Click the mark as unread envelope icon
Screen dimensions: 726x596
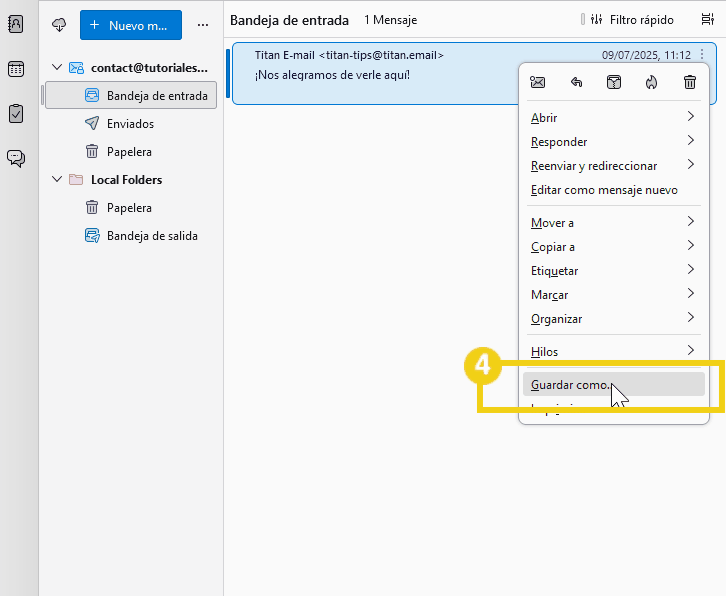tap(538, 82)
